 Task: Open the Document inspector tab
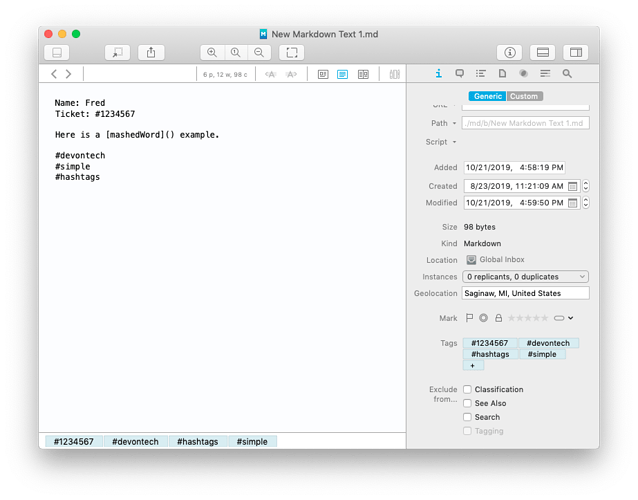pyautogui.click(x=503, y=74)
